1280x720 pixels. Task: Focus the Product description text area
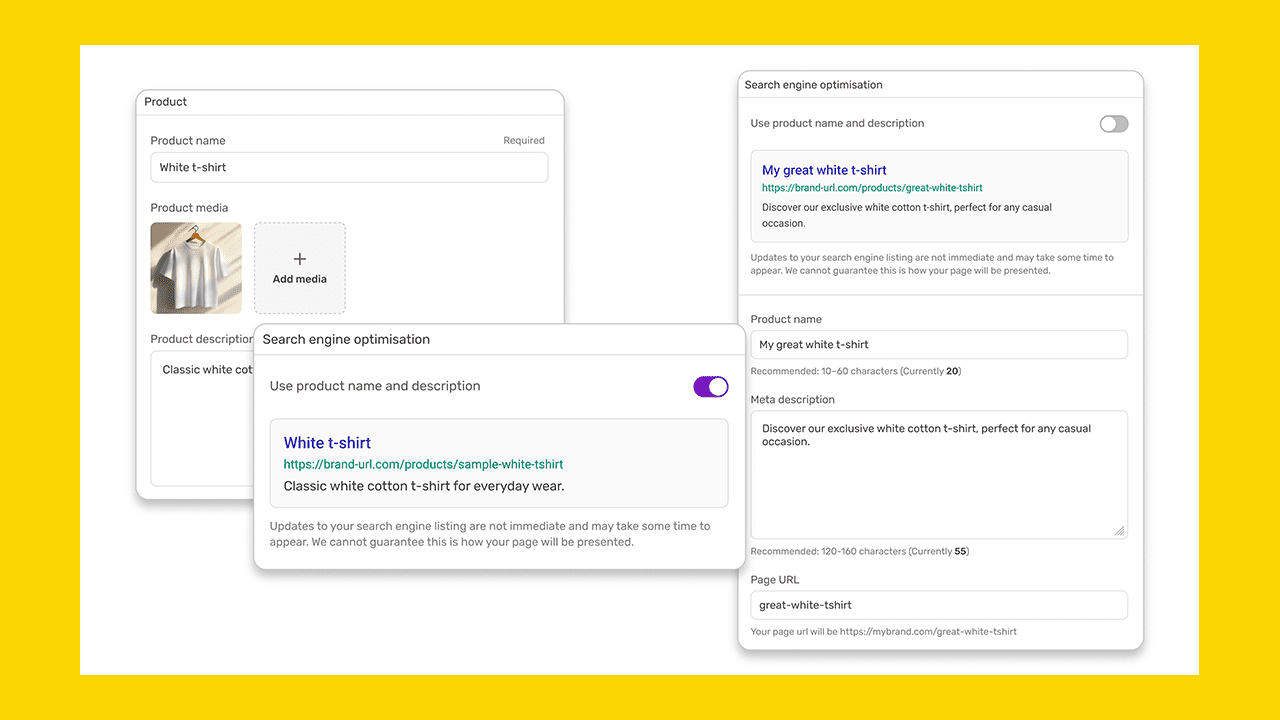[x=200, y=420]
